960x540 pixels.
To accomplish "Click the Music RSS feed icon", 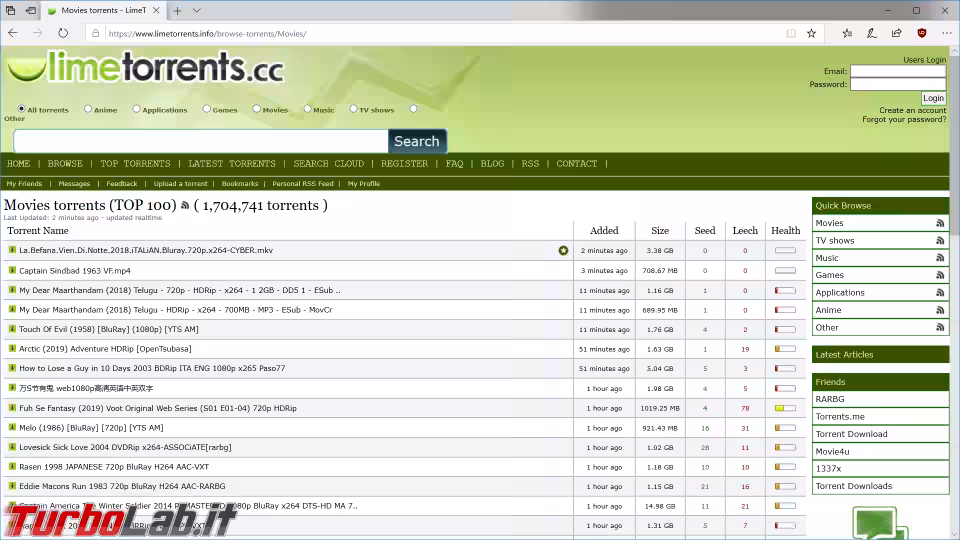I will (940, 258).
